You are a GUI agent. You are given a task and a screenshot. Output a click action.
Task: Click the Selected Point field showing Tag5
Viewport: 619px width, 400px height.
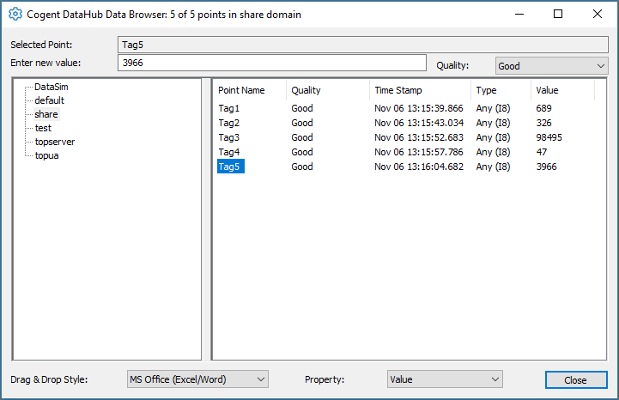[363, 45]
